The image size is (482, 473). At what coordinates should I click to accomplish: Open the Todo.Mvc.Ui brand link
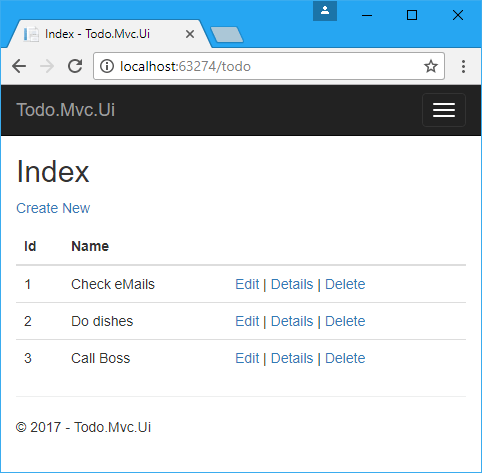point(66,110)
